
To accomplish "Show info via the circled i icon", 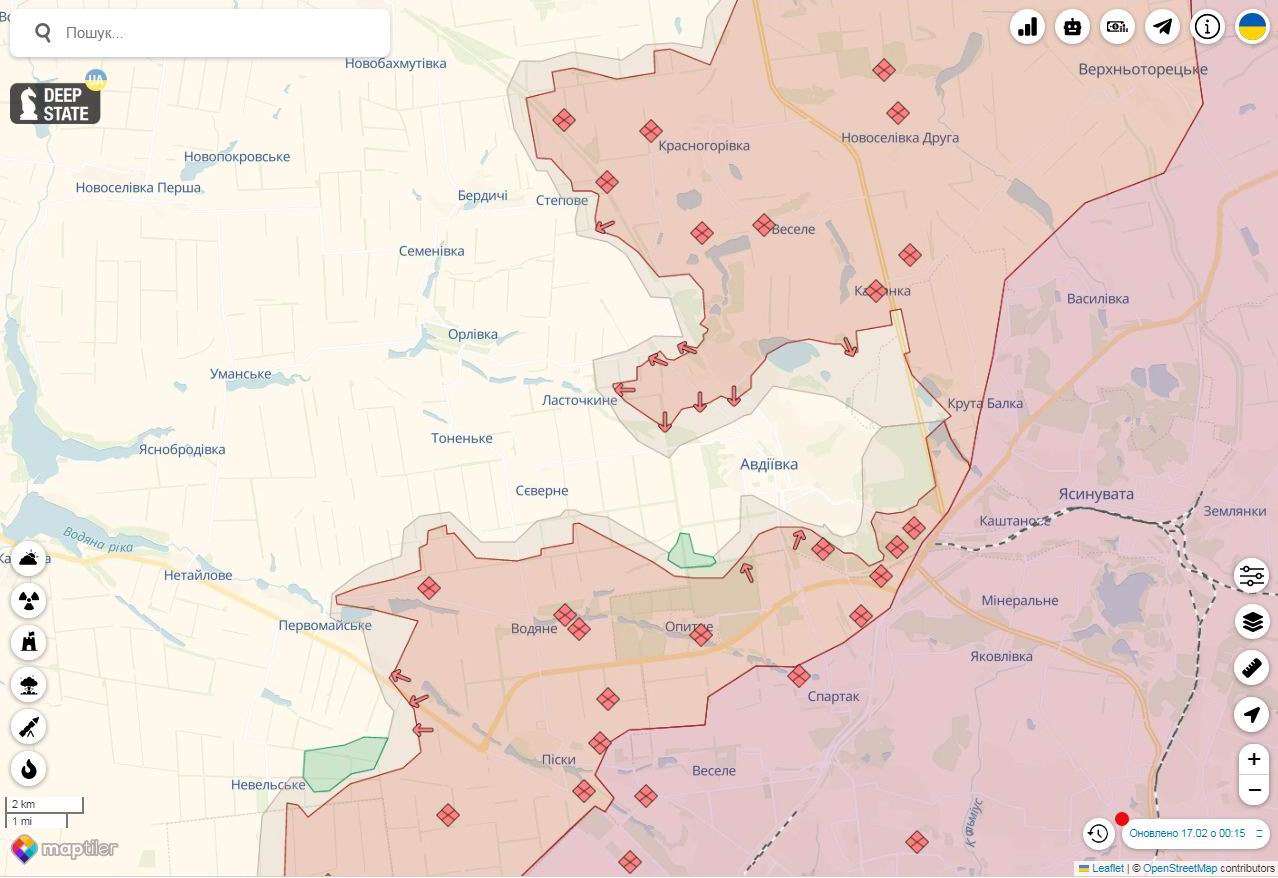I will pos(1208,27).
